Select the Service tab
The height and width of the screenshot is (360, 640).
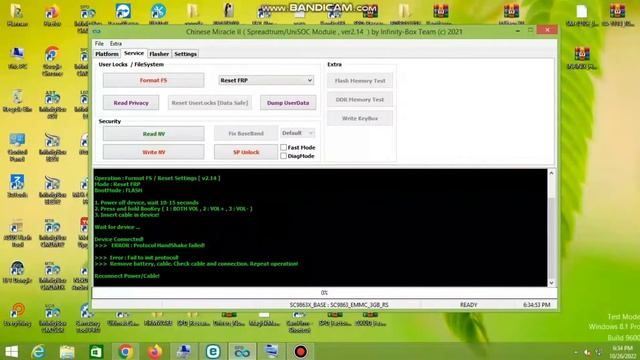click(134, 53)
